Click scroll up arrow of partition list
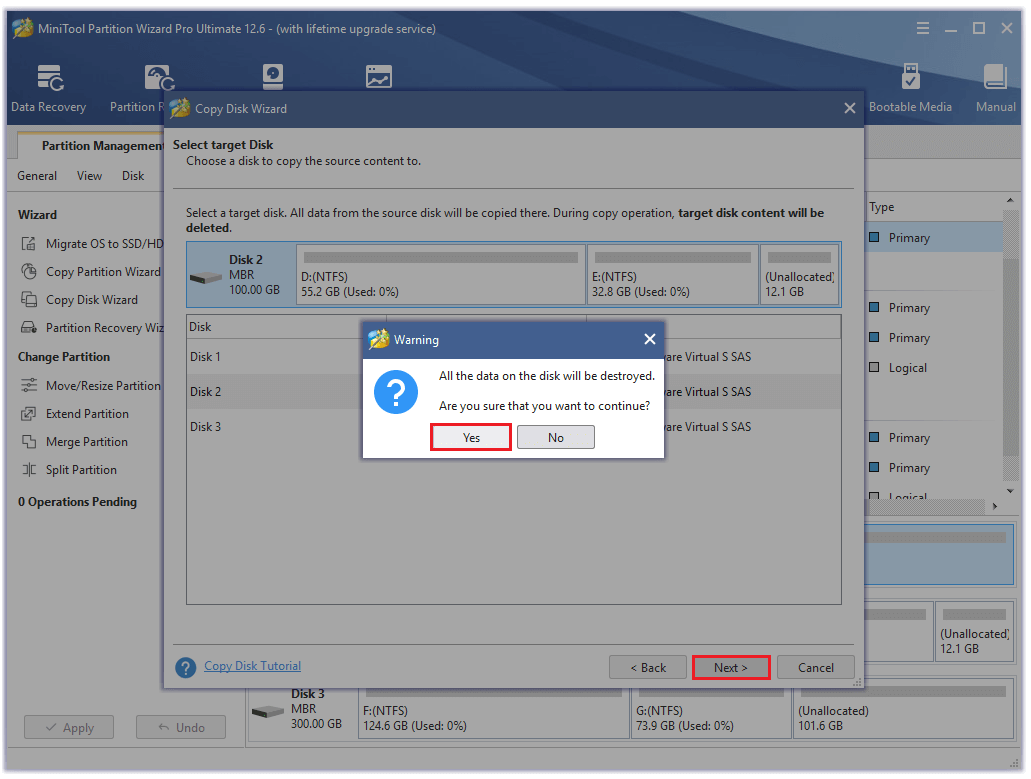1031x779 pixels. 1010,200
